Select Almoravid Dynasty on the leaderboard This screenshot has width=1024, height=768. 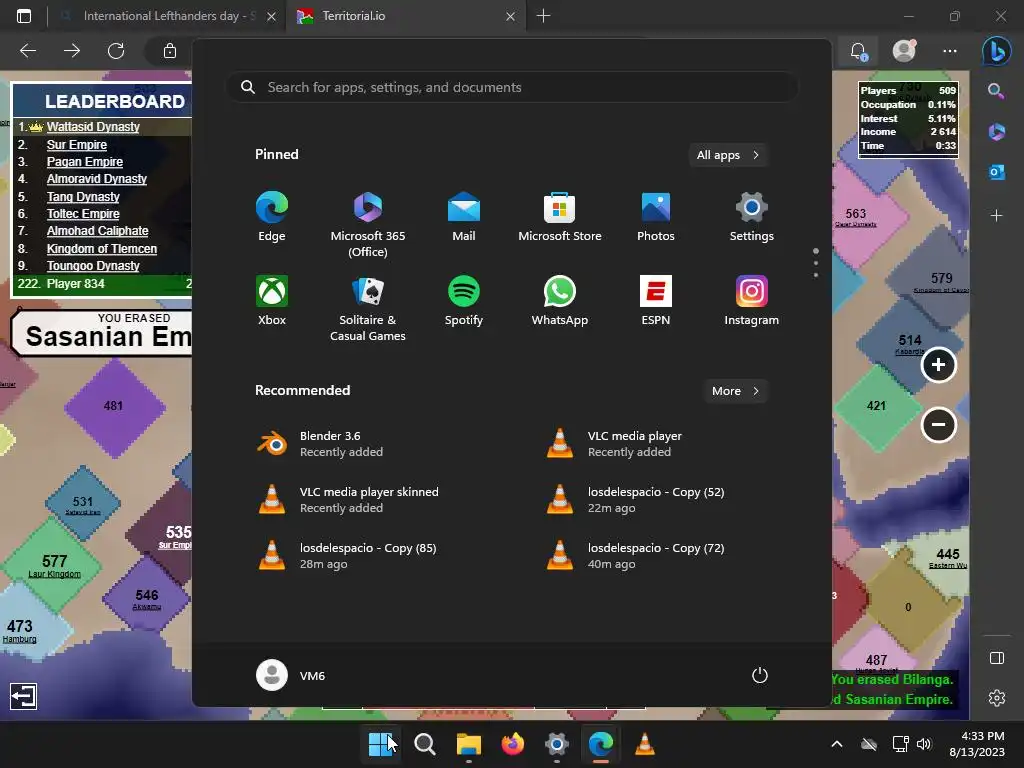pyautogui.click(x=97, y=179)
